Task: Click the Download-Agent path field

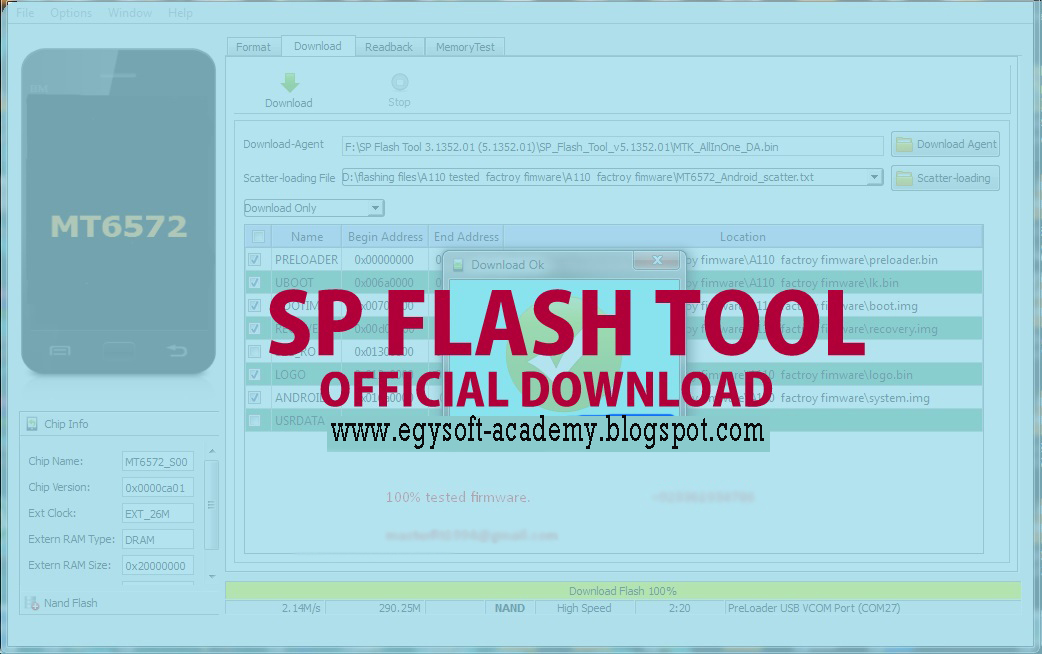Action: [x=612, y=146]
